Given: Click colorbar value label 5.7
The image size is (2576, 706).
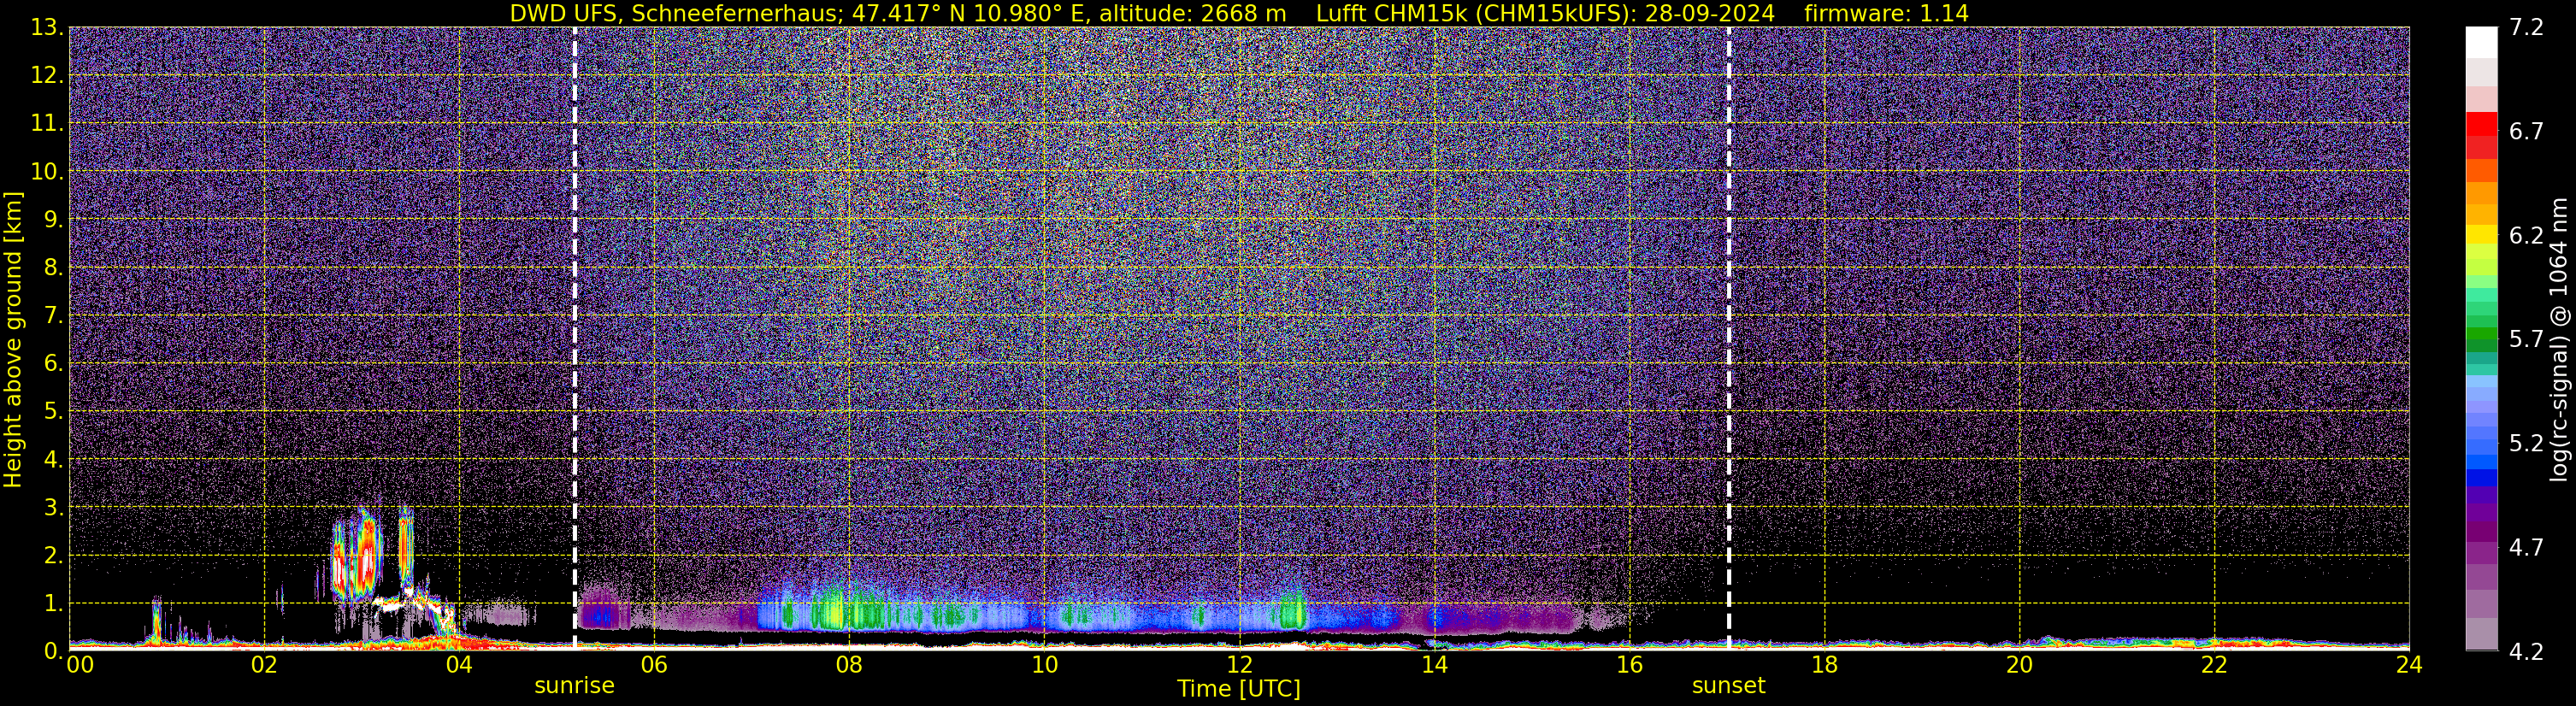Looking at the screenshot, I should [x=2526, y=339].
